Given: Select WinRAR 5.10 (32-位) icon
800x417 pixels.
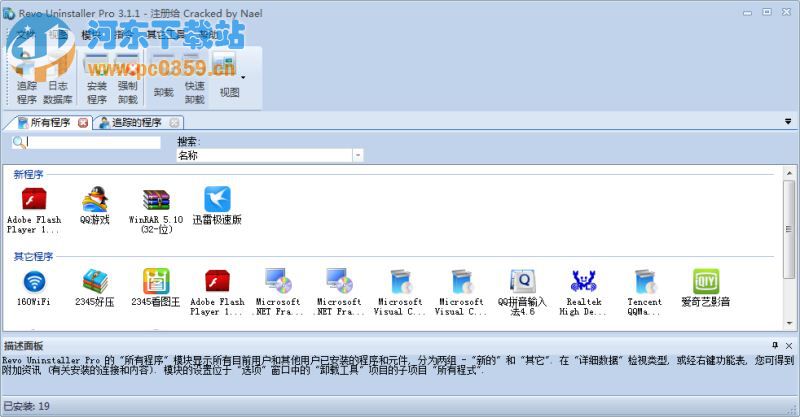Looking at the screenshot, I should pyautogui.click(x=156, y=210).
